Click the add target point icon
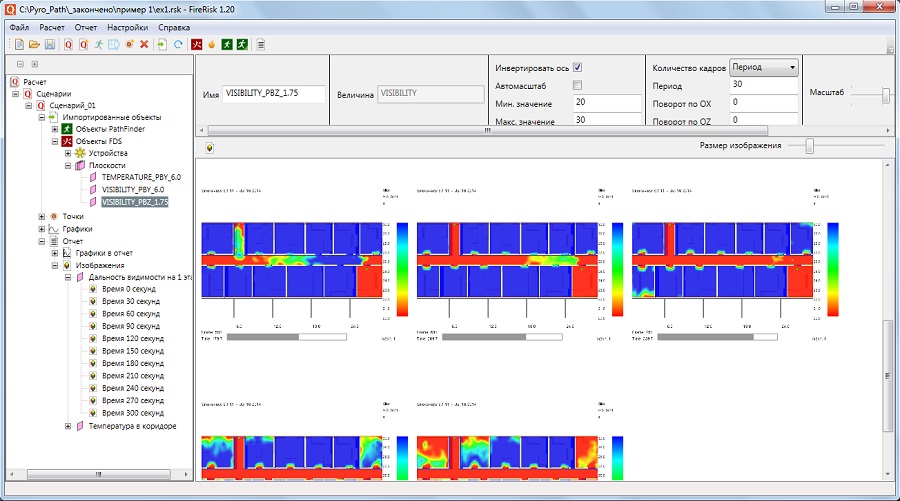Viewport: 900px width, 501px height. tap(129, 44)
